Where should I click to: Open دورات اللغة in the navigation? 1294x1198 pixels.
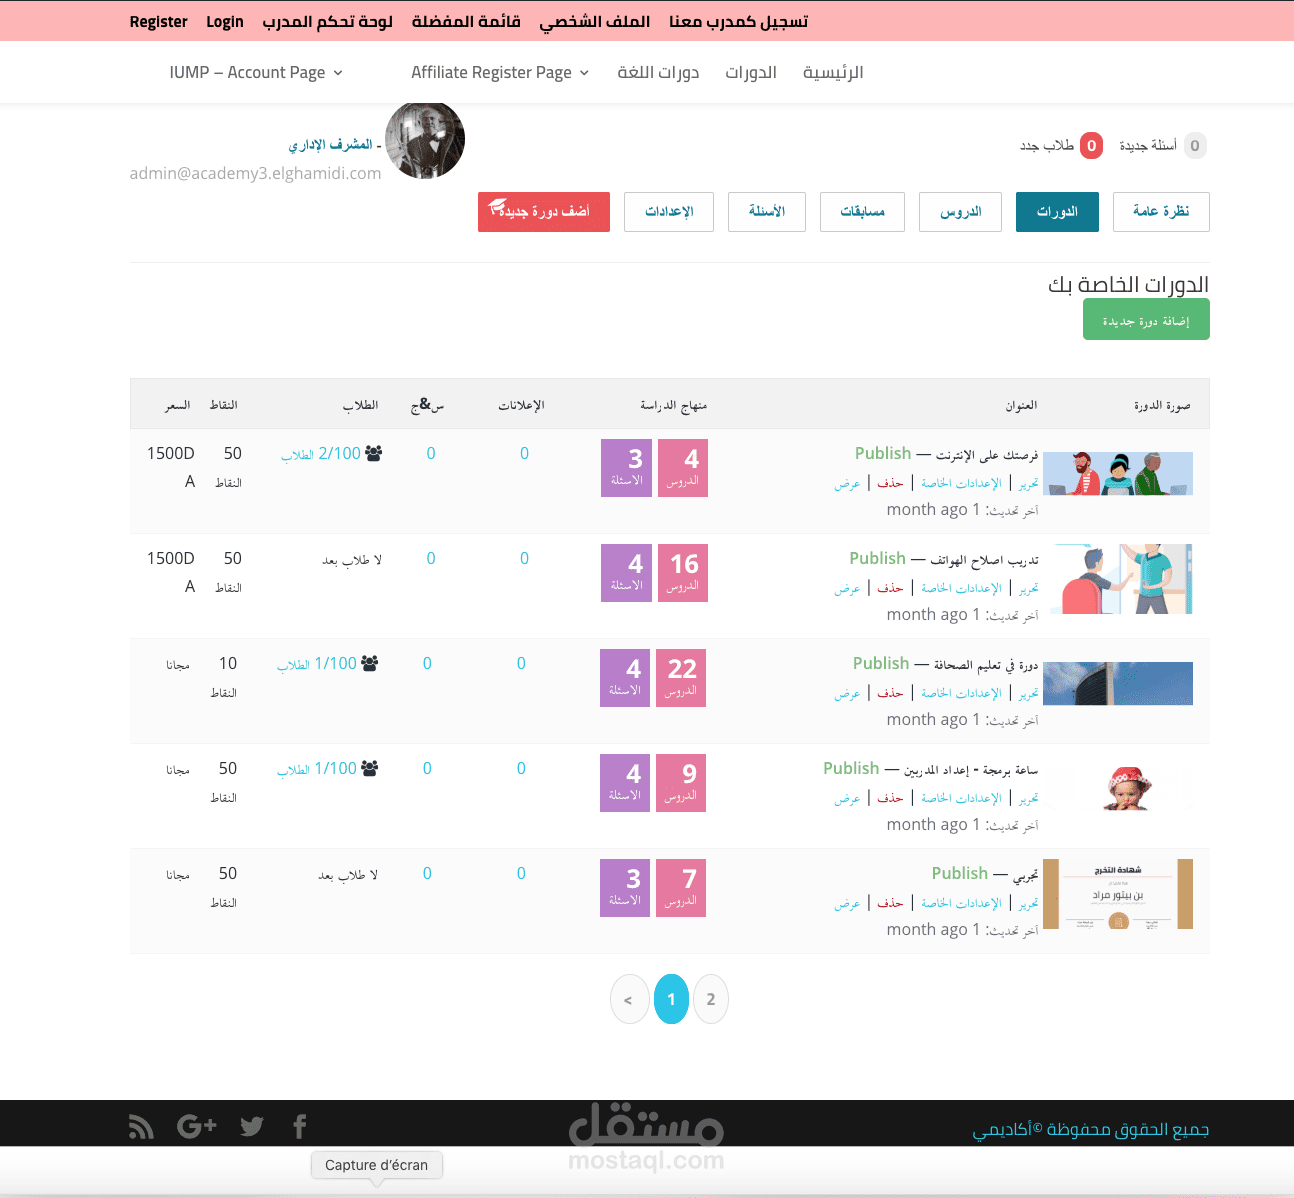click(x=658, y=72)
